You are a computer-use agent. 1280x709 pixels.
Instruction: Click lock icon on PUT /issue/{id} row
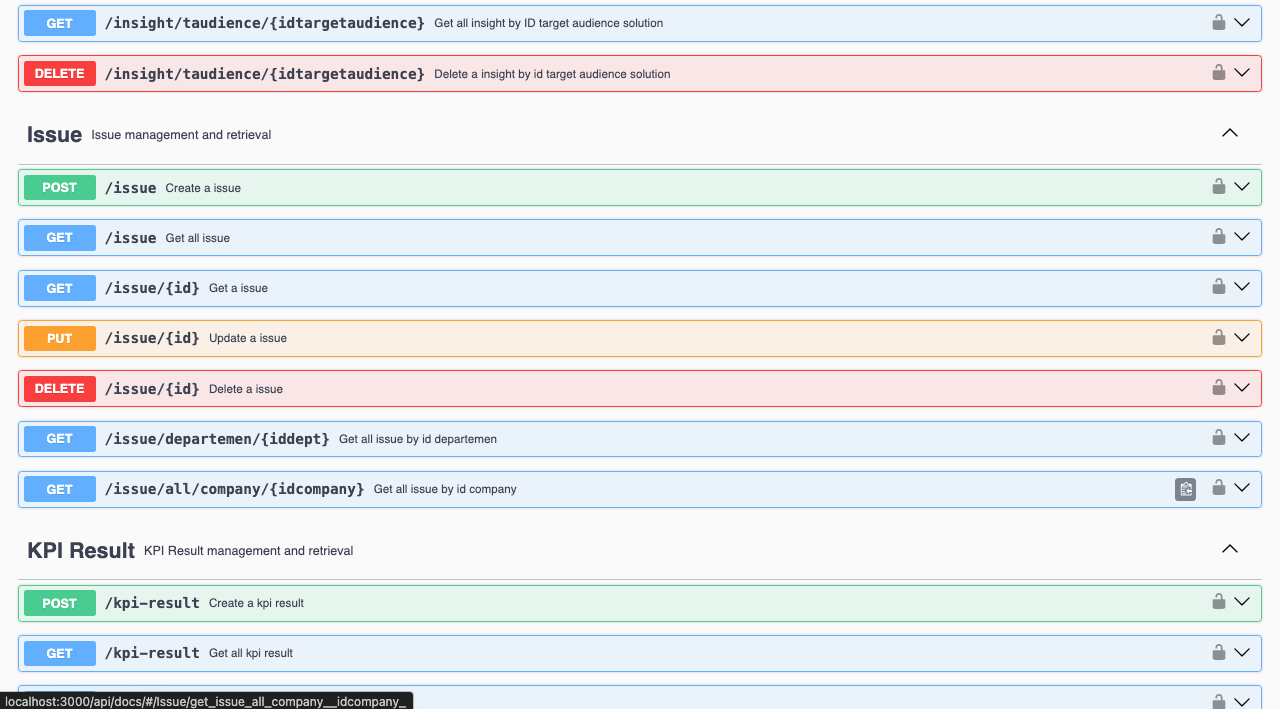(x=1218, y=337)
